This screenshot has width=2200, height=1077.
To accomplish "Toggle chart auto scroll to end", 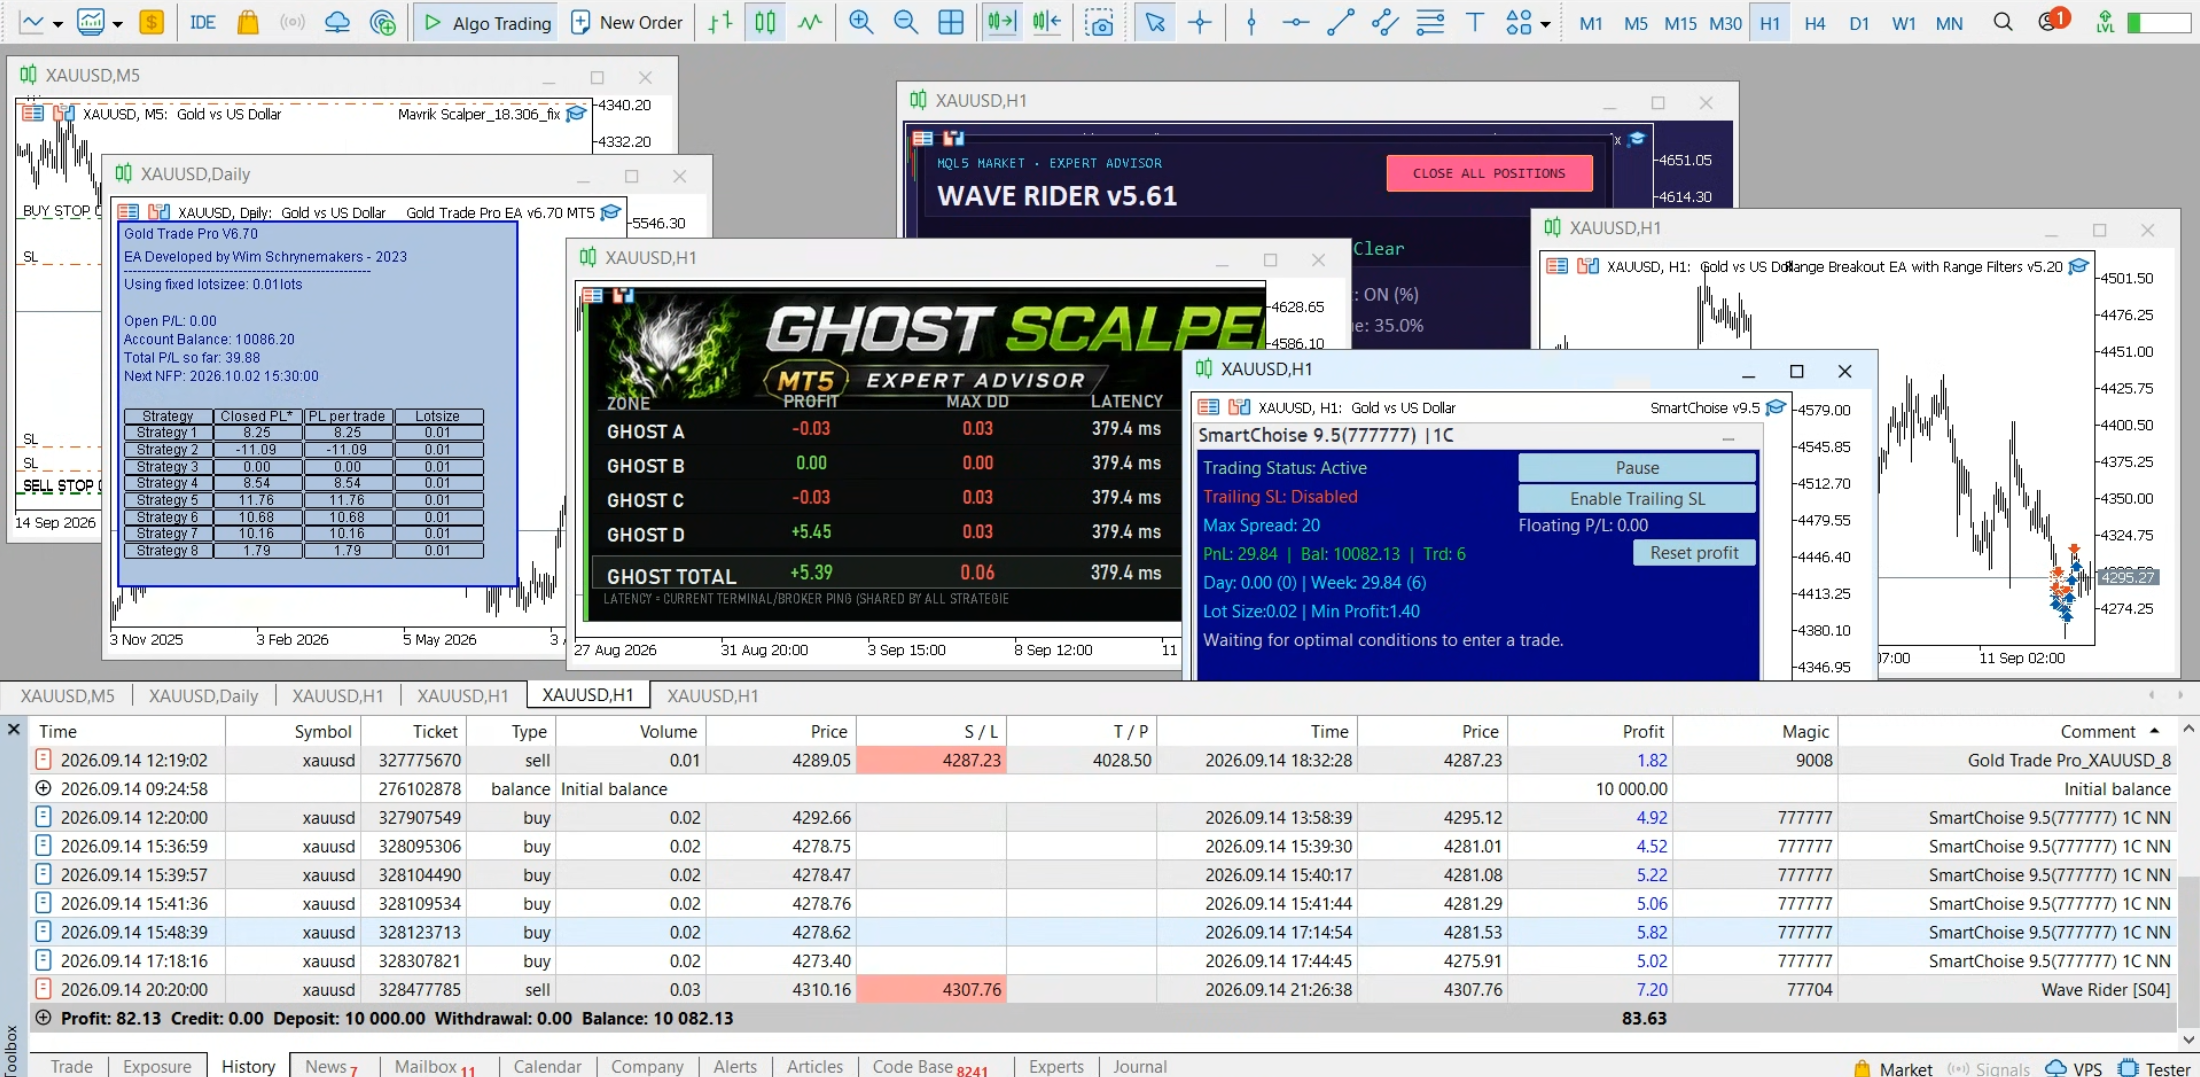I will tap(1001, 22).
